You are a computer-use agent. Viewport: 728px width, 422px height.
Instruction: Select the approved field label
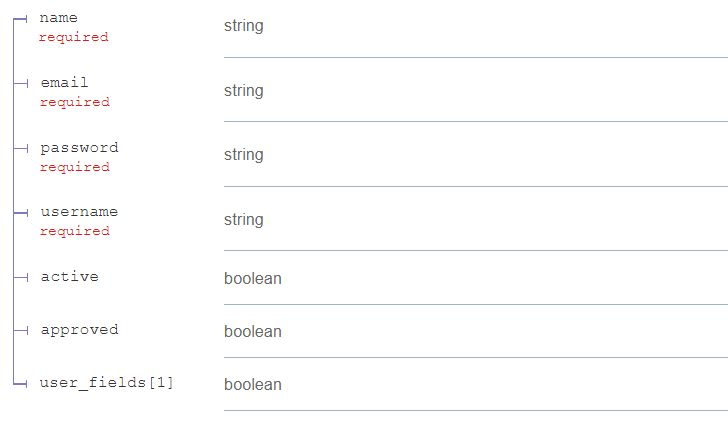click(79, 330)
